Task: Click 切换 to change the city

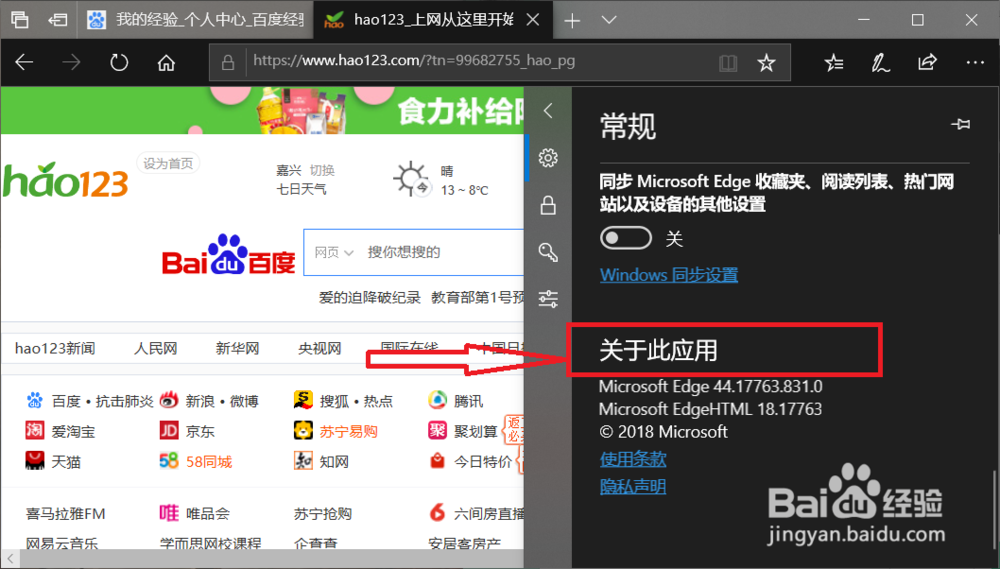Action: (x=322, y=170)
